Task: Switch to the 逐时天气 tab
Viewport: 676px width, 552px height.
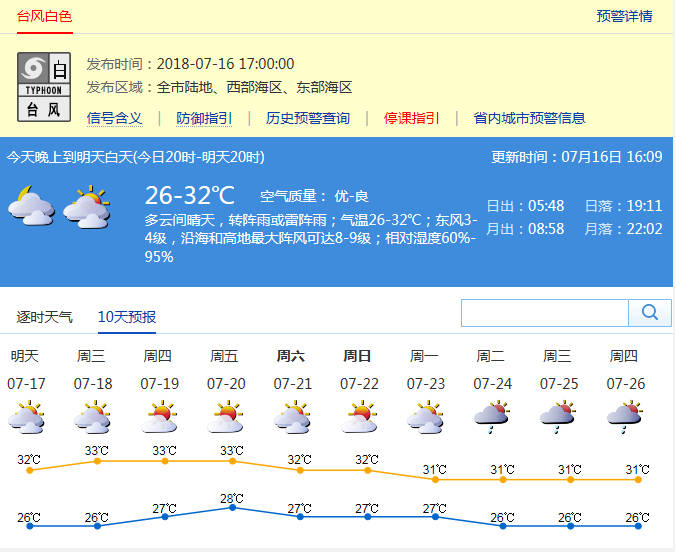Action: click(44, 317)
